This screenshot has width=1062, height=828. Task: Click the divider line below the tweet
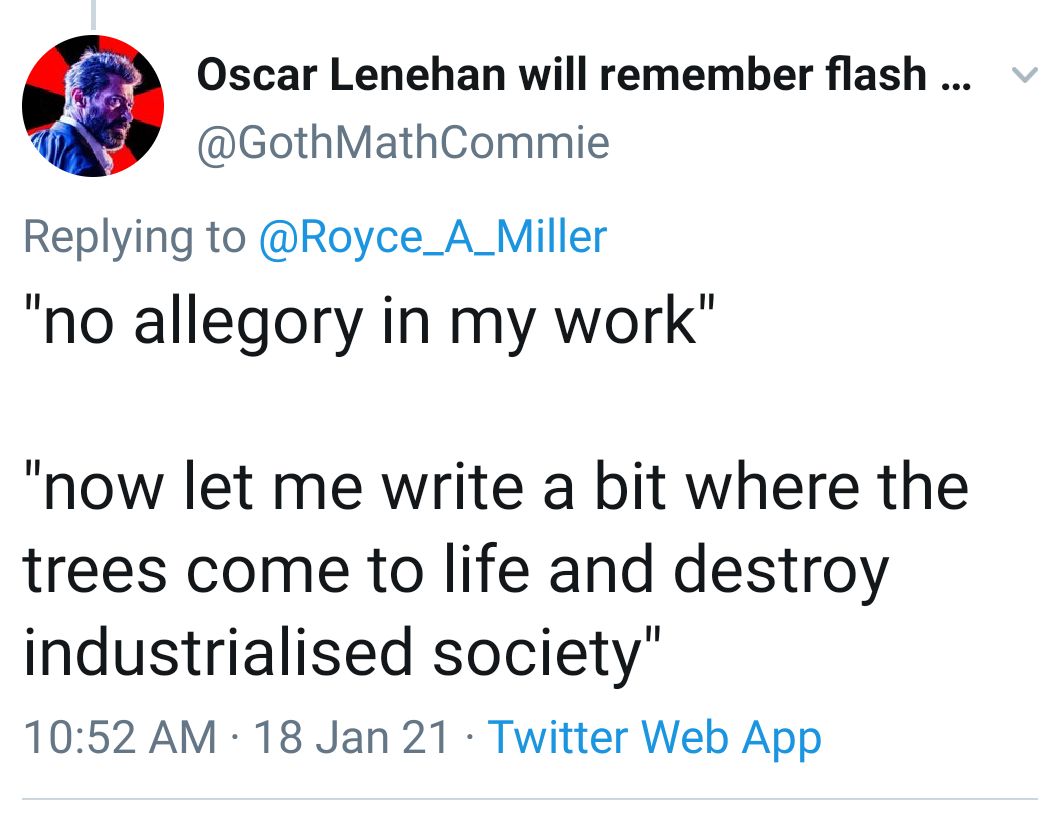[x=530, y=799]
